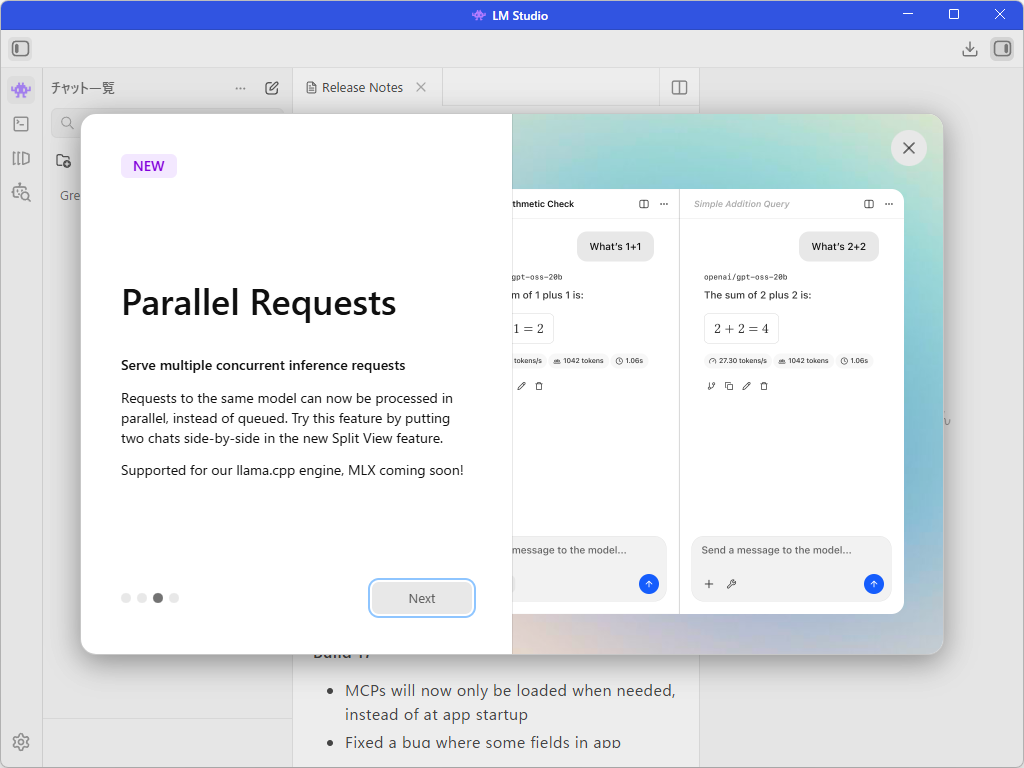
Task: Click the ellipsis in Simple Addition Query preview
Action: click(x=889, y=204)
